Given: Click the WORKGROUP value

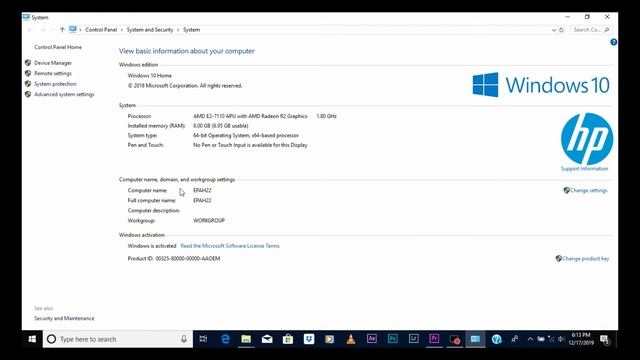Looking at the screenshot, I should [x=209, y=220].
